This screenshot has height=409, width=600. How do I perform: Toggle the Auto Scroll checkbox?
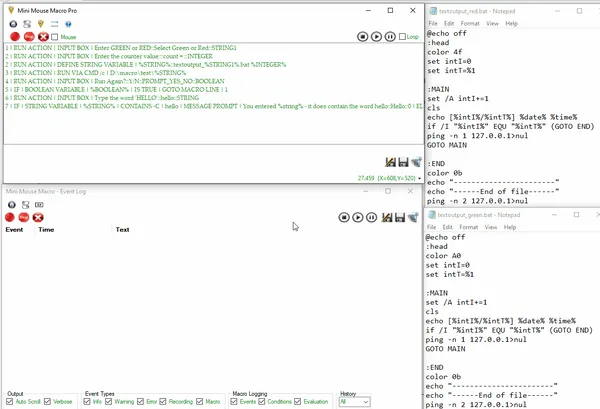click(x=11, y=401)
